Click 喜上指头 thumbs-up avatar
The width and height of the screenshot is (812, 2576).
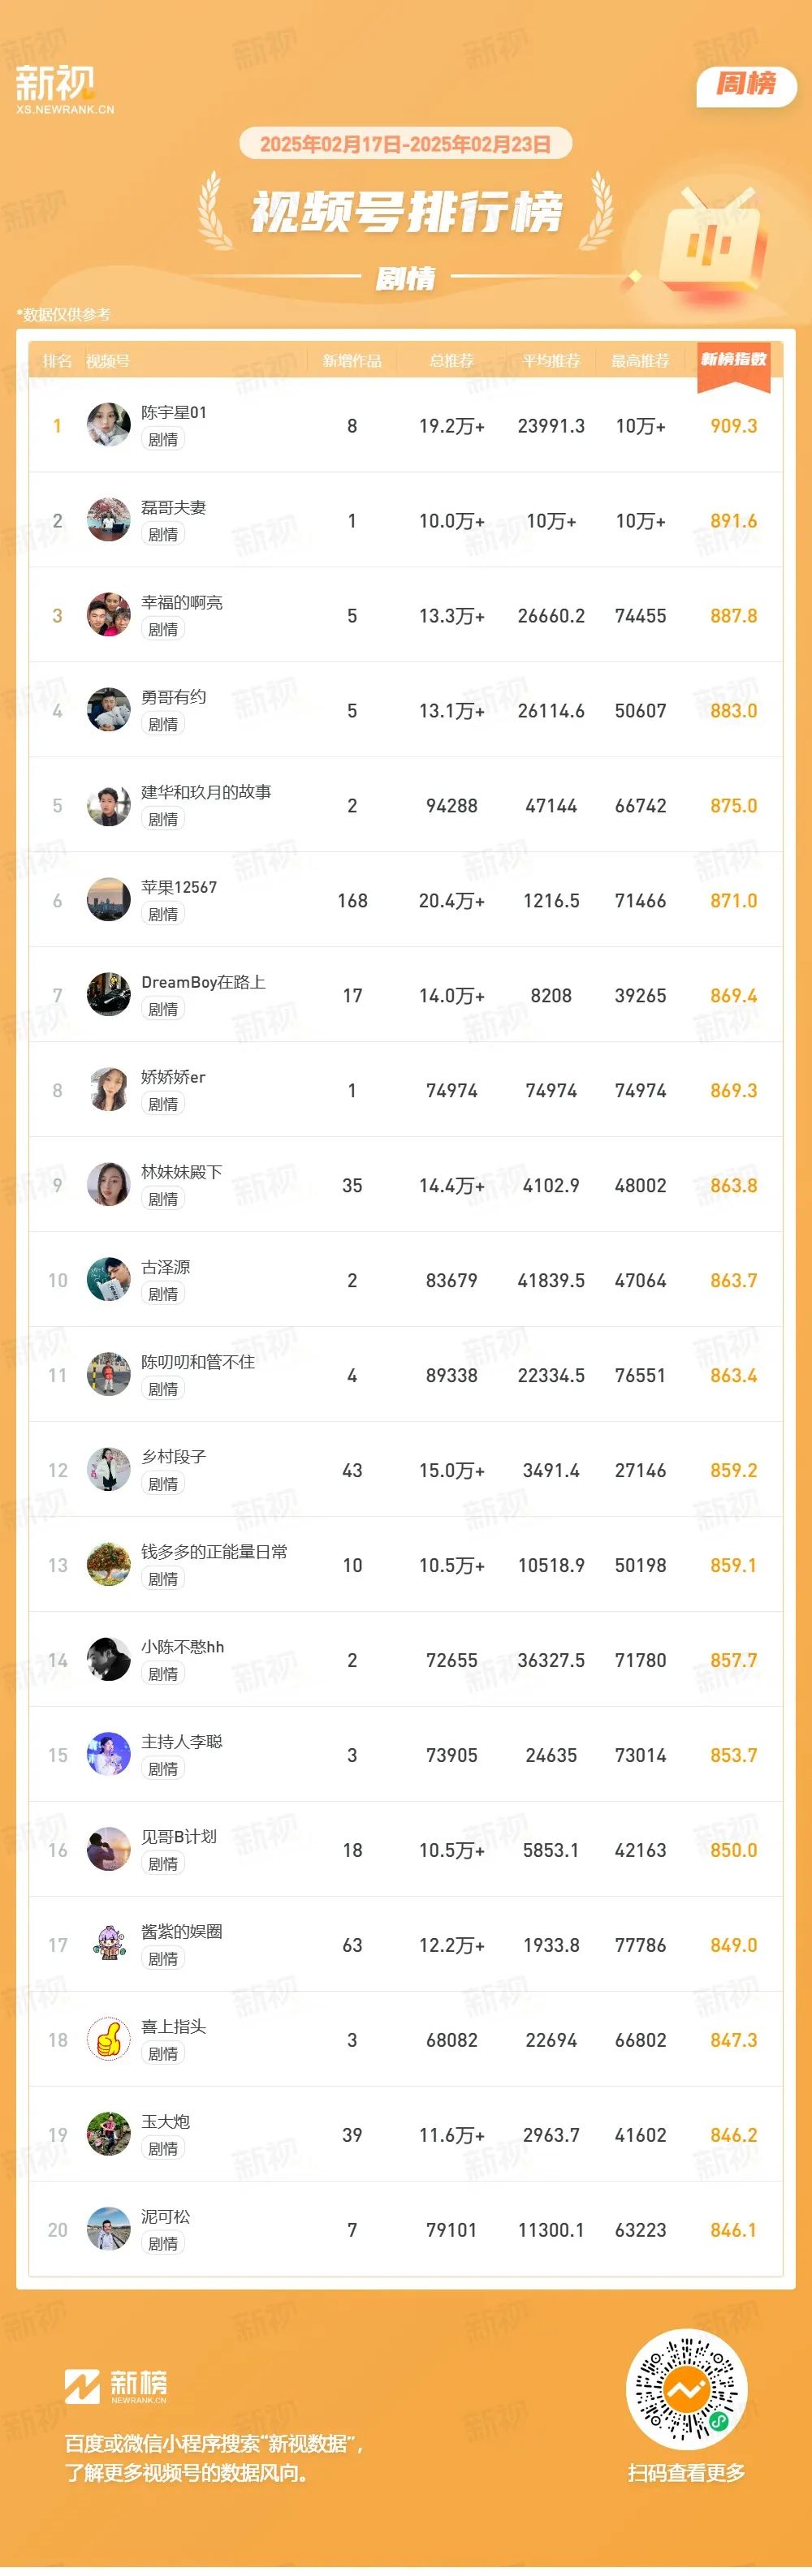pyautogui.click(x=109, y=2039)
